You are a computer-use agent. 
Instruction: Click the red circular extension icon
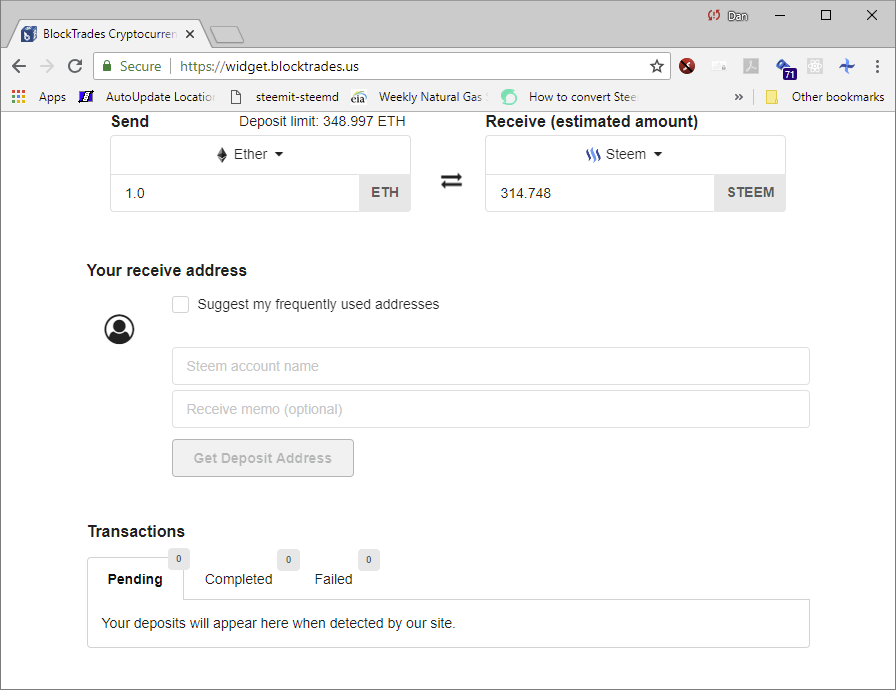click(687, 66)
